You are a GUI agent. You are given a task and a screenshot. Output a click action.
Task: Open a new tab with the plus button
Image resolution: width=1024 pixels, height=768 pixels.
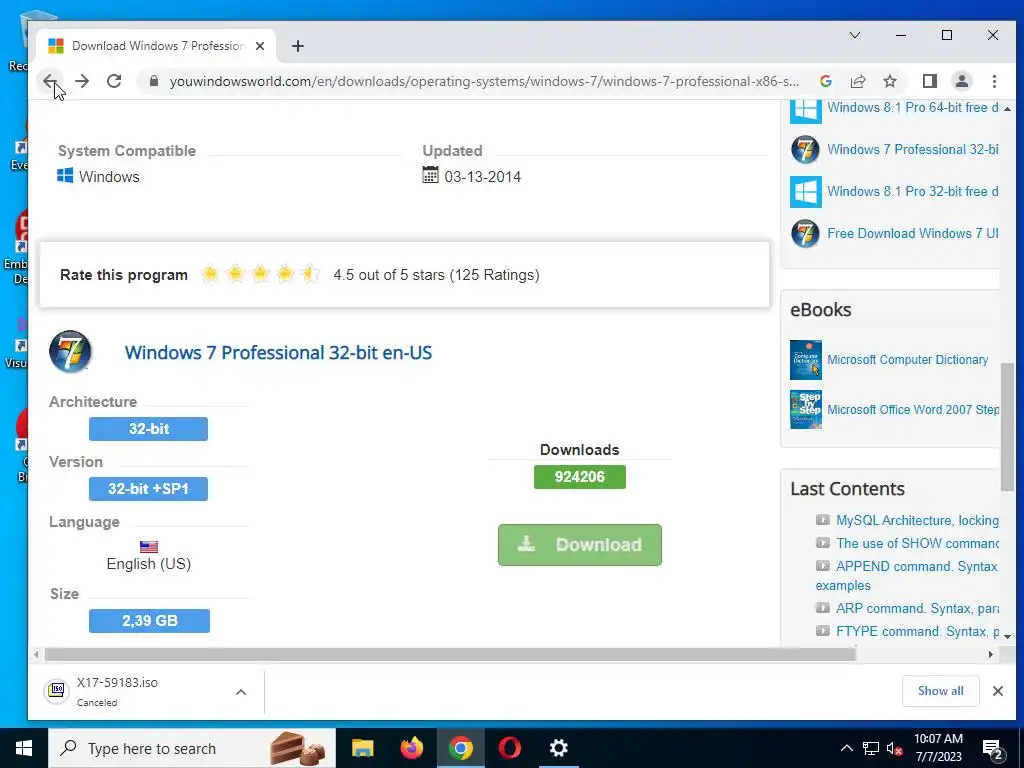(298, 46)
